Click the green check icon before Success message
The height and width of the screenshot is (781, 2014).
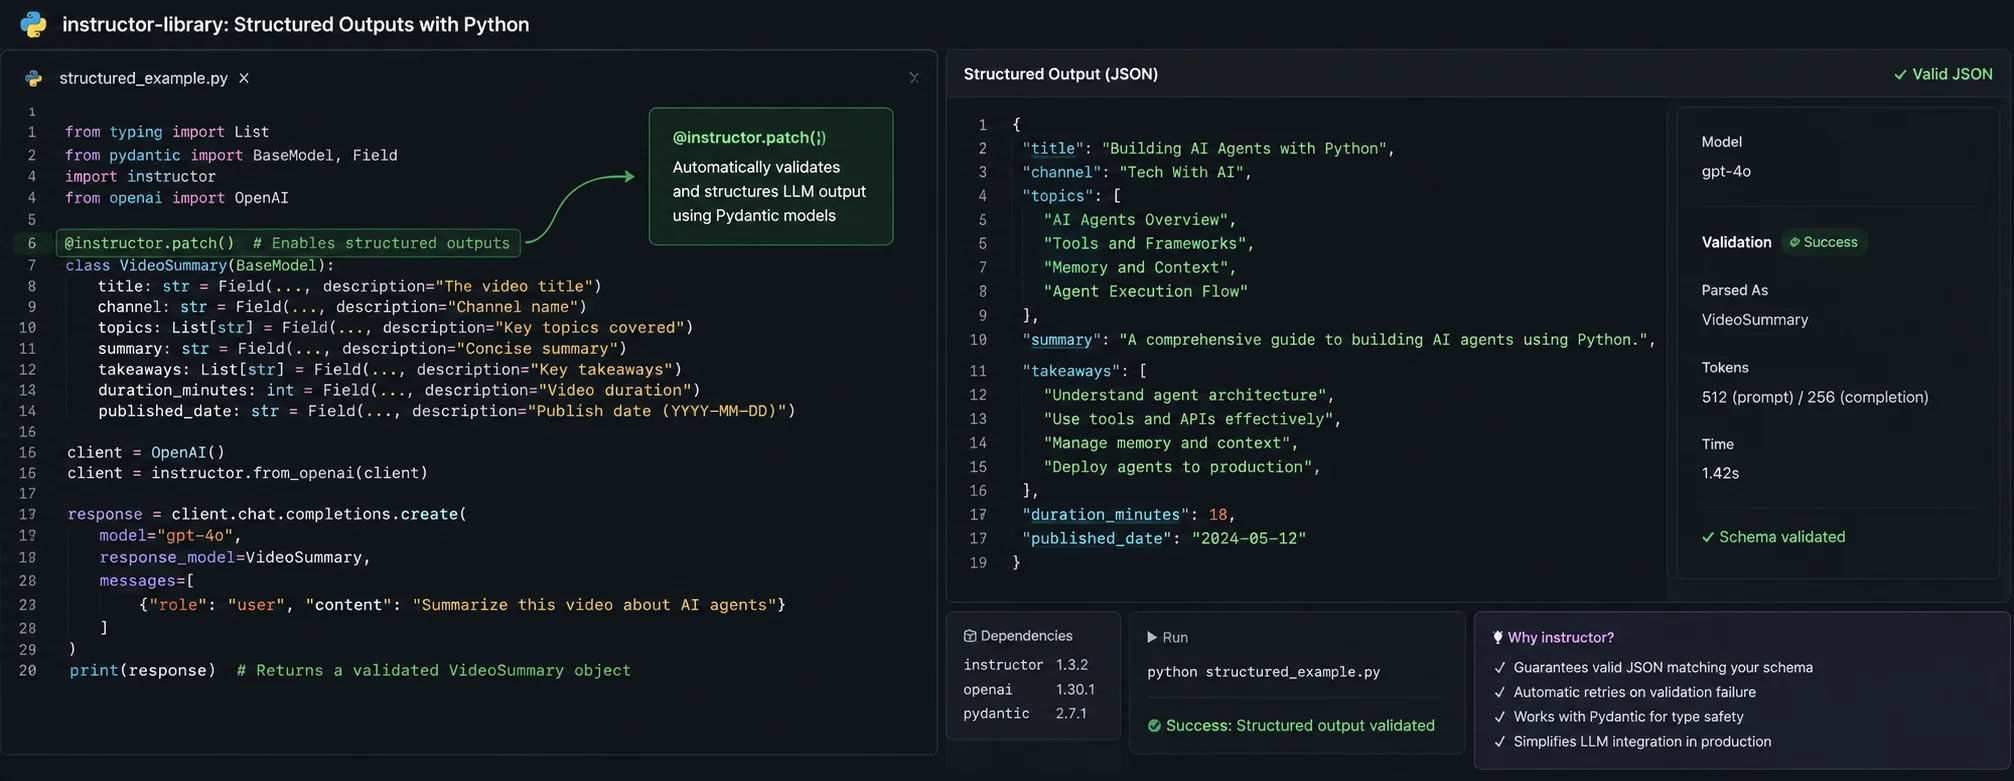click(1154, 725)
